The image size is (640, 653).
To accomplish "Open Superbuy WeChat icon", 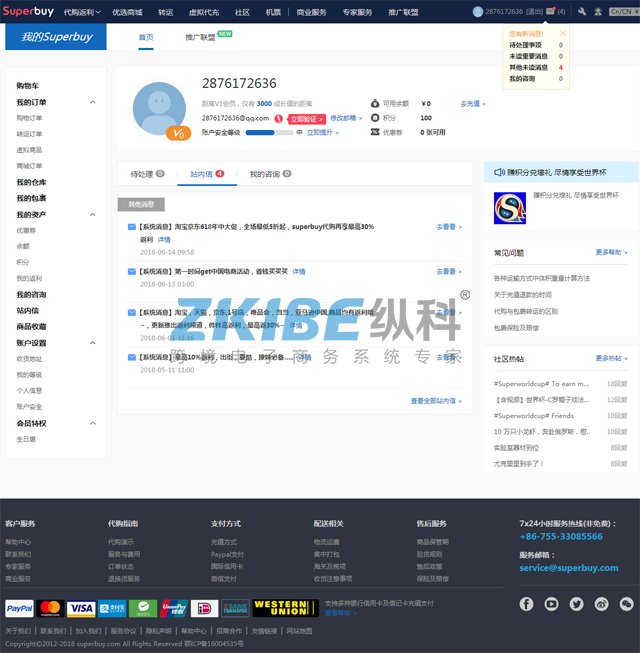I will [x=626, y=604].
